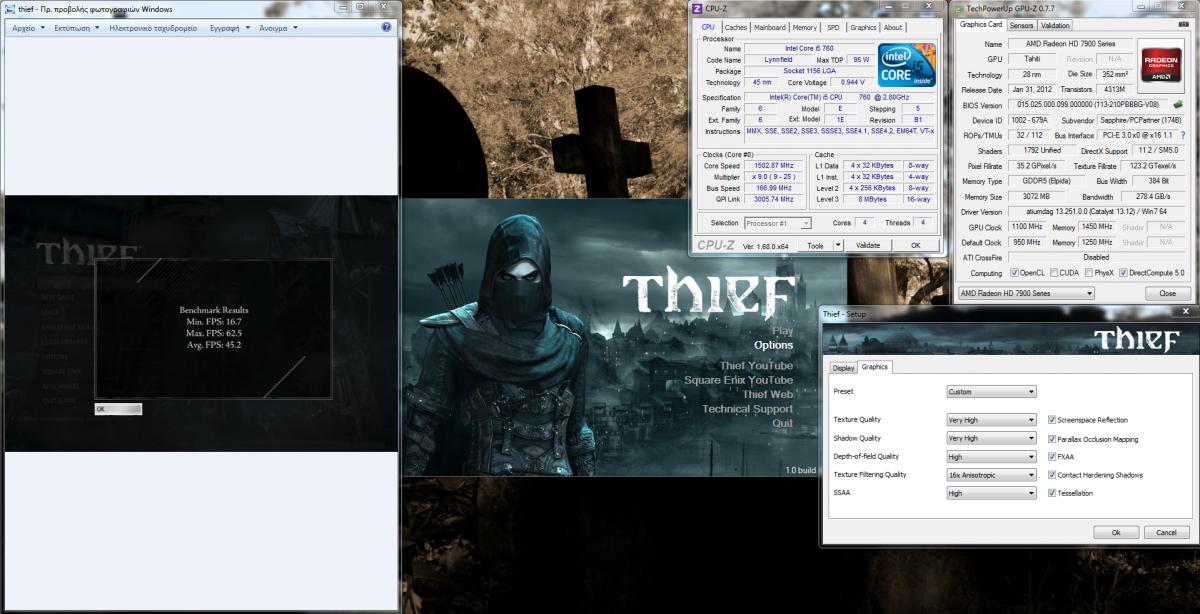Switch to the Caches tab in CPU-Z
1200x614 pixels.
coord(735,28)
